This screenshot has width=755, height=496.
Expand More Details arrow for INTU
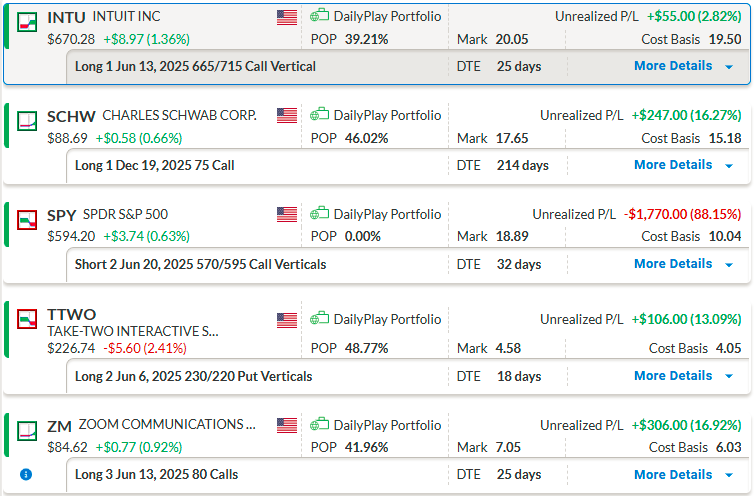[x=729, y=67]
